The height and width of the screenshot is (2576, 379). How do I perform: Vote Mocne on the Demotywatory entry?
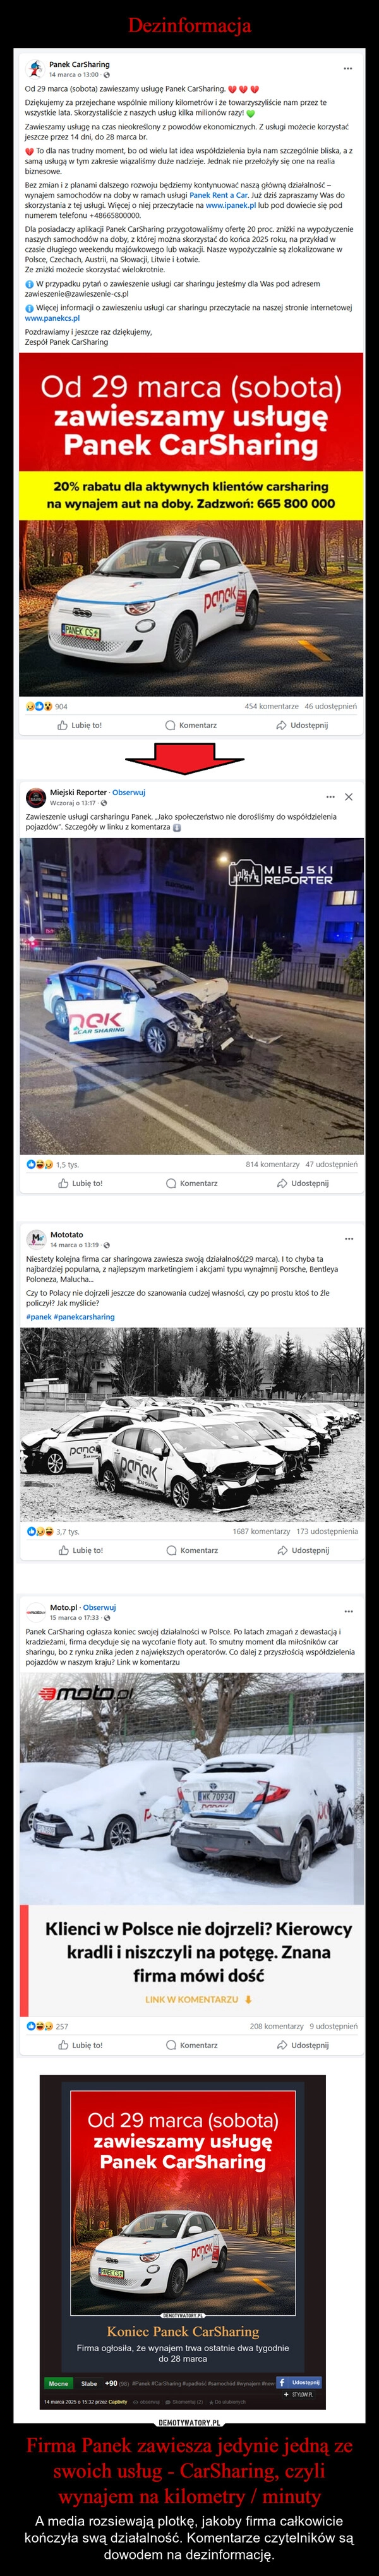59,2383
